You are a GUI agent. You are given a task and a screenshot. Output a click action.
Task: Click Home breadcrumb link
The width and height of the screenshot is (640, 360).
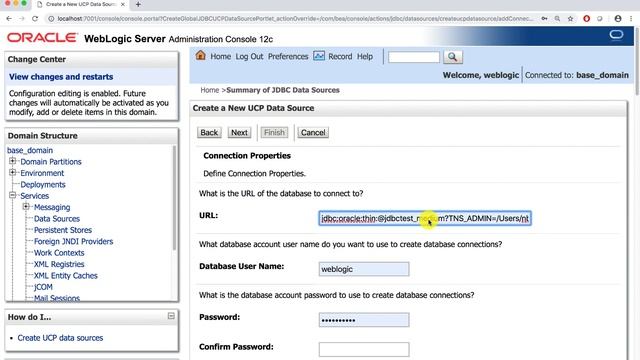pyautogui.click(x=209, y=90)
